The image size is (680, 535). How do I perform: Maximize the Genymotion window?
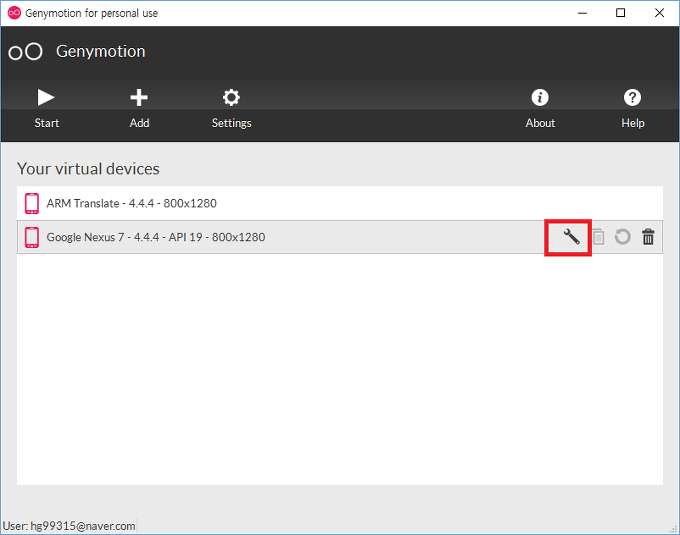(621, 13)
